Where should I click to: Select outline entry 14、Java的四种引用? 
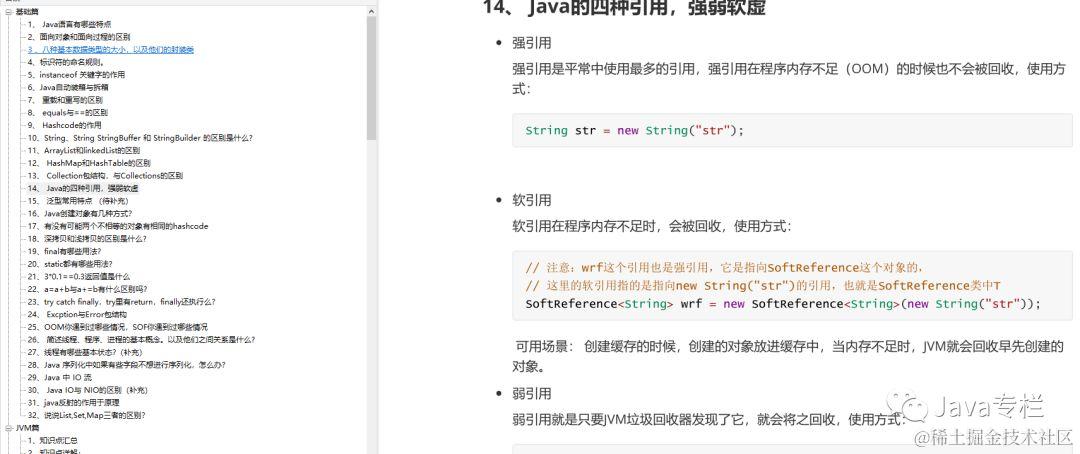click(x=83, y=188)
